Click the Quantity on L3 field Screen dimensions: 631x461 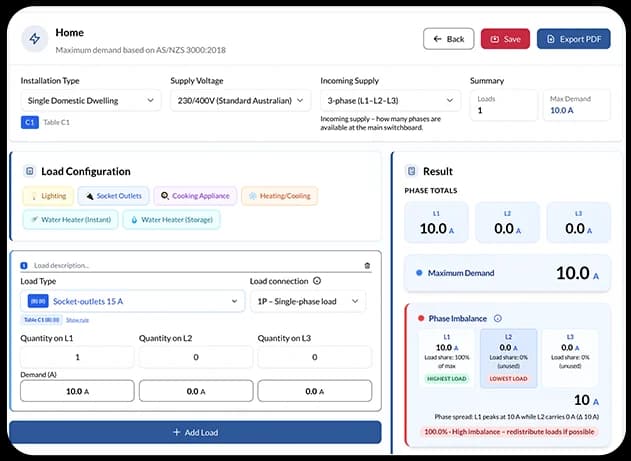click(315, 357)
